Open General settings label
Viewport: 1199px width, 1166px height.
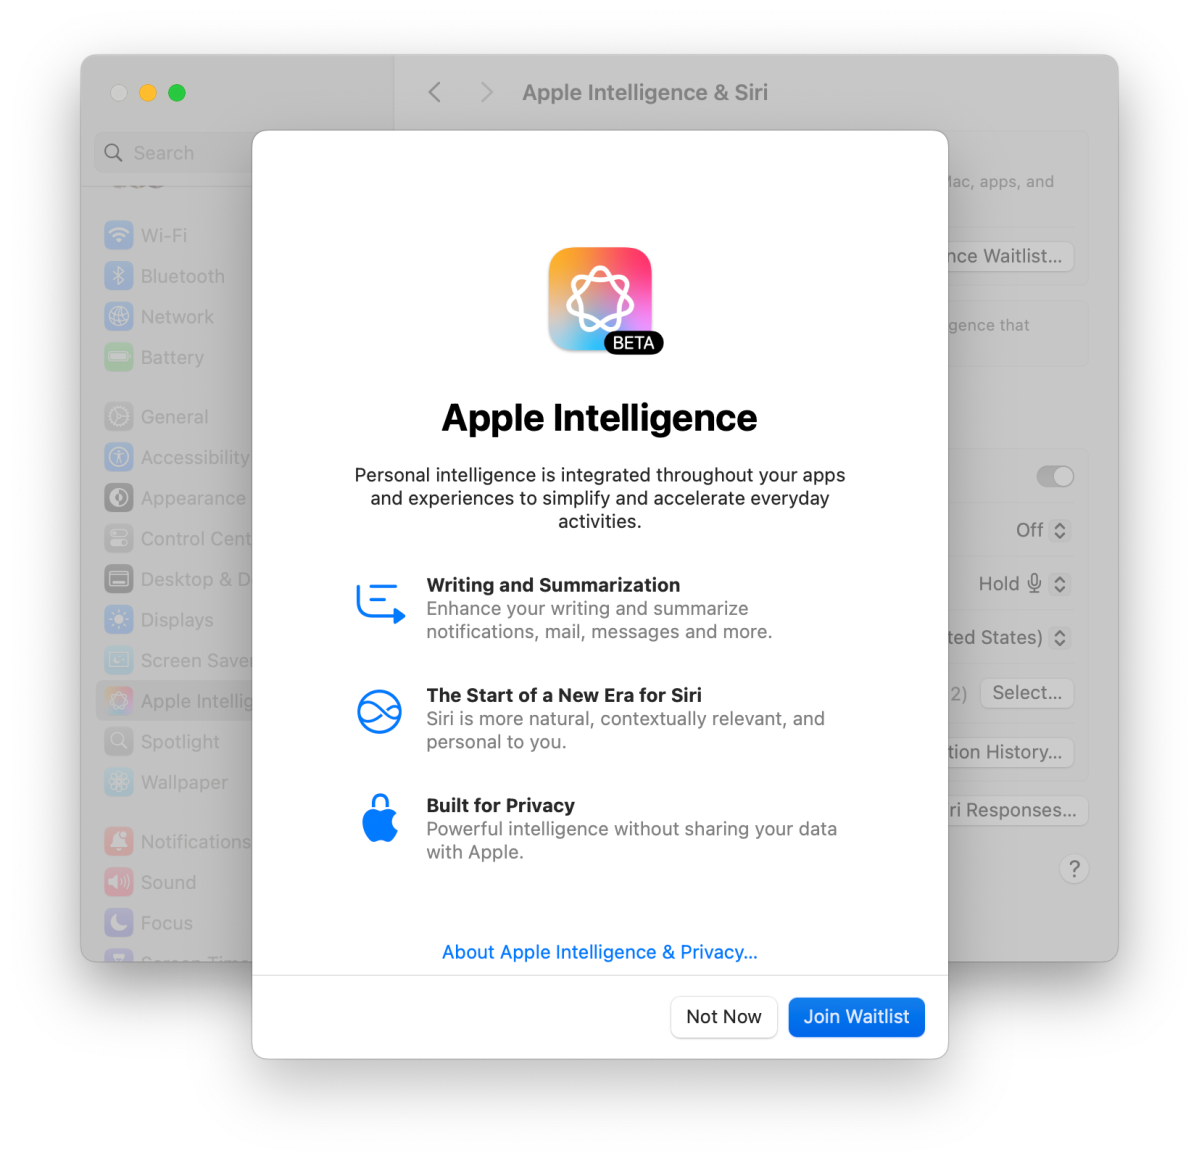[x=174, y=416]
